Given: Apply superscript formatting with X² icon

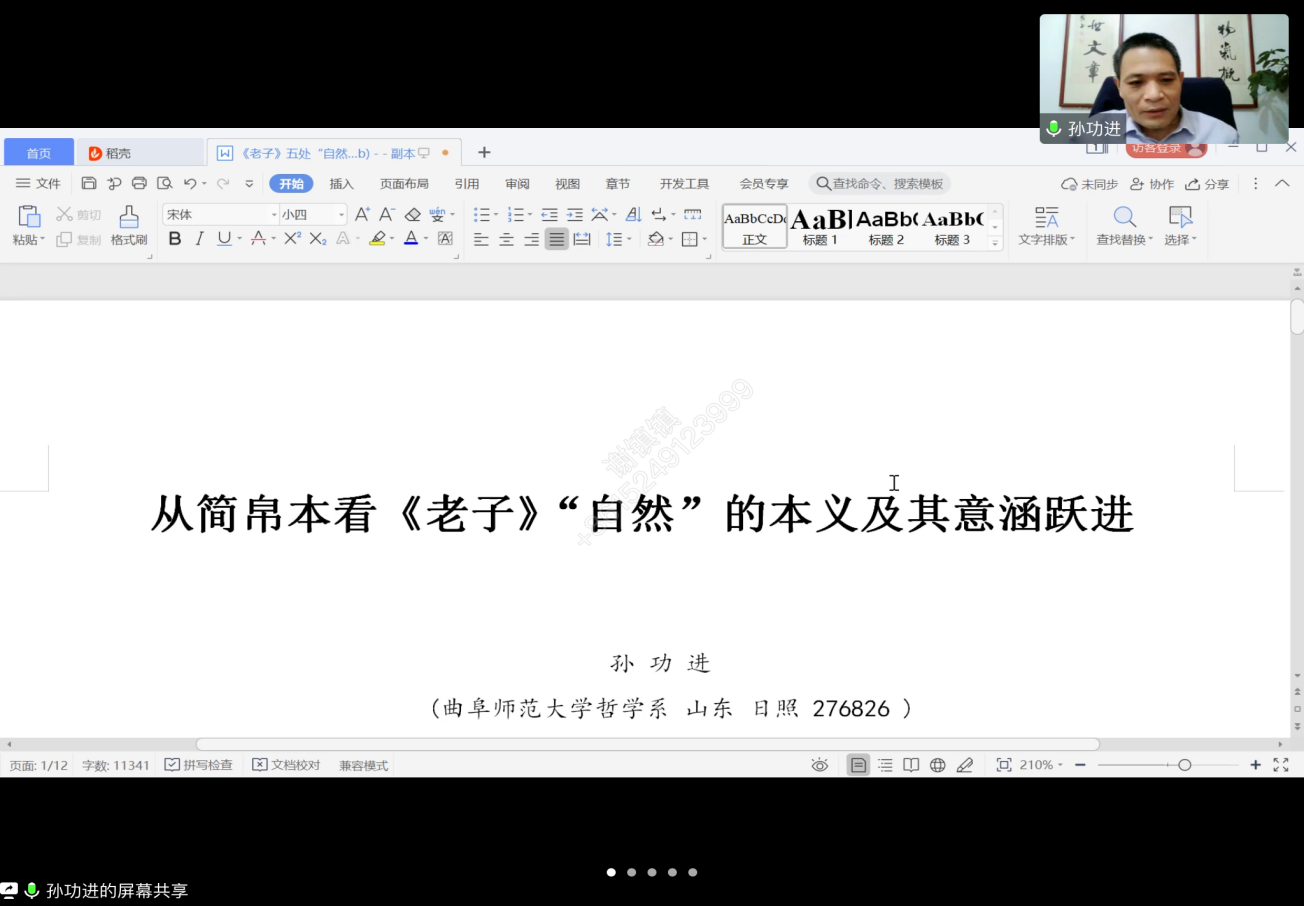Looking at the screenshot, I should click(292, 239).
